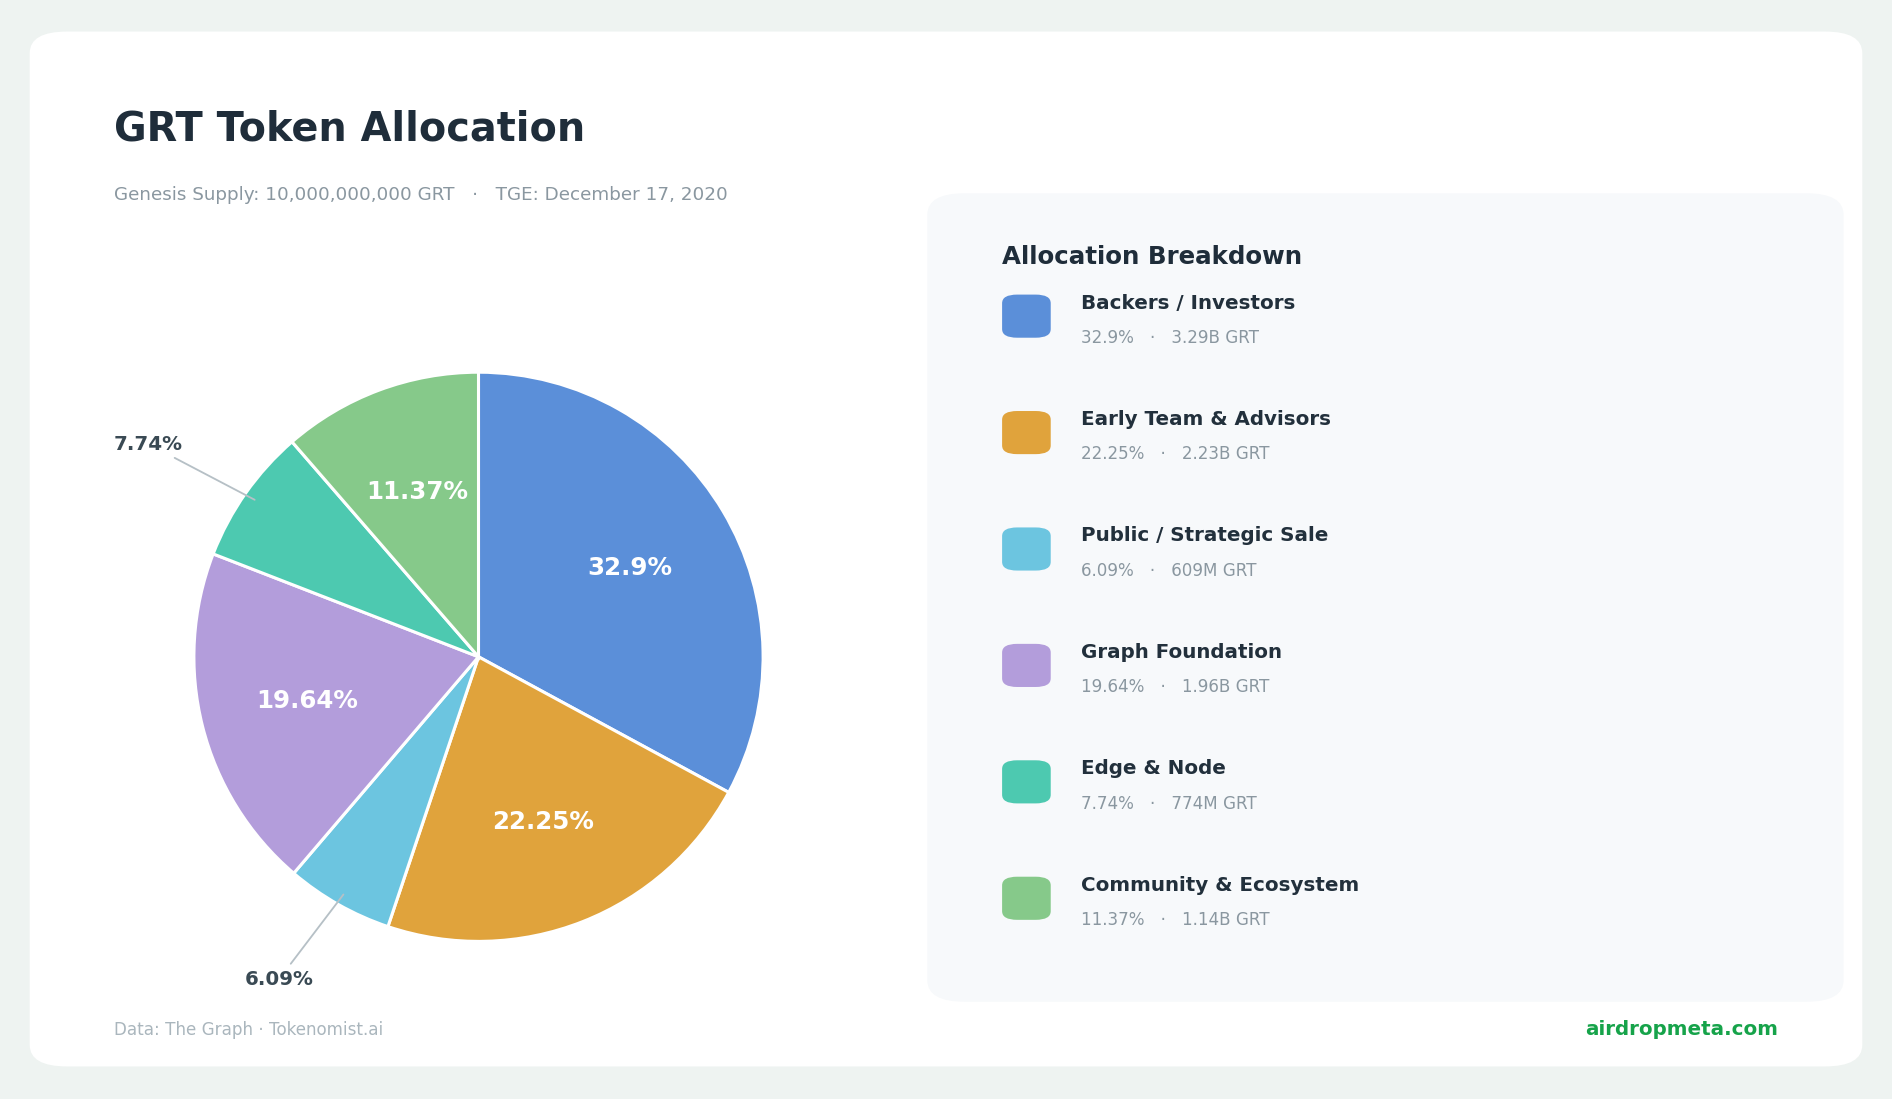The height and width of the screenshot is (1099, 1892).
Task: Click the '32.9% · 3.29B GRT' value
Action: 1169,338
